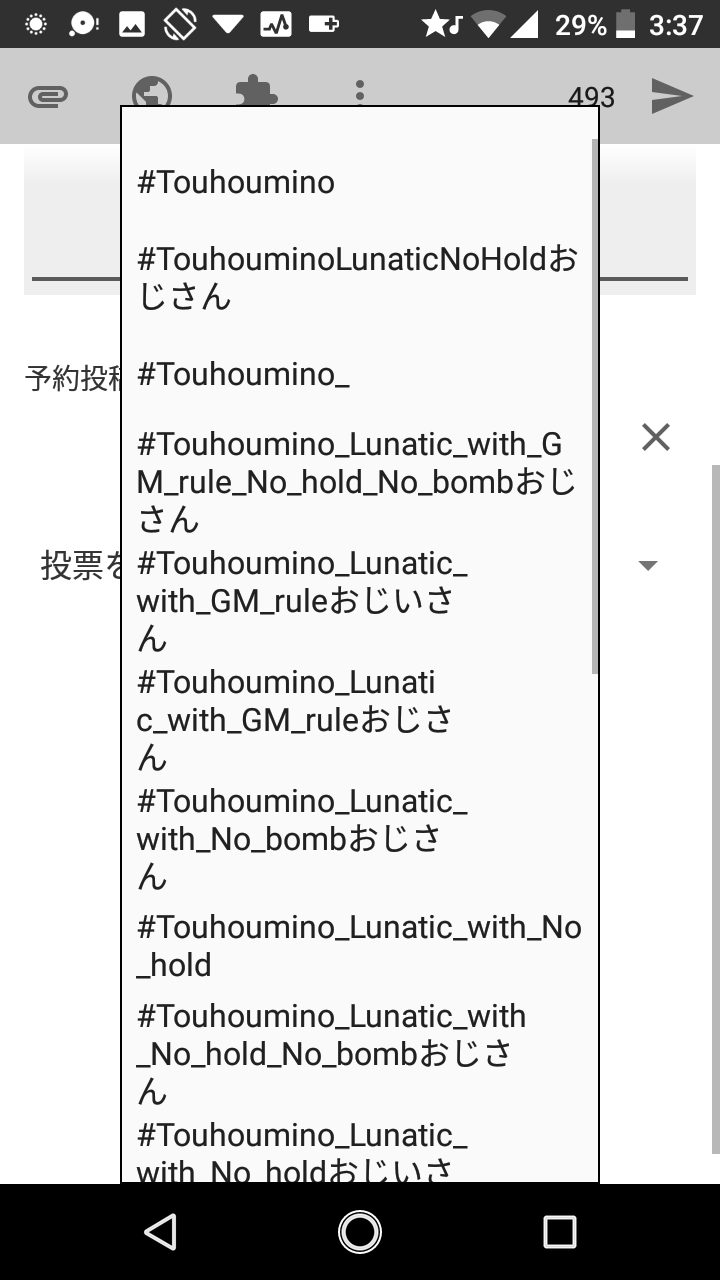
Task: Select #Touhoumino_Lunatic_with_GM_rule_No_hold_No_bombおじさん hashtag
Action: tap(357, 482)
